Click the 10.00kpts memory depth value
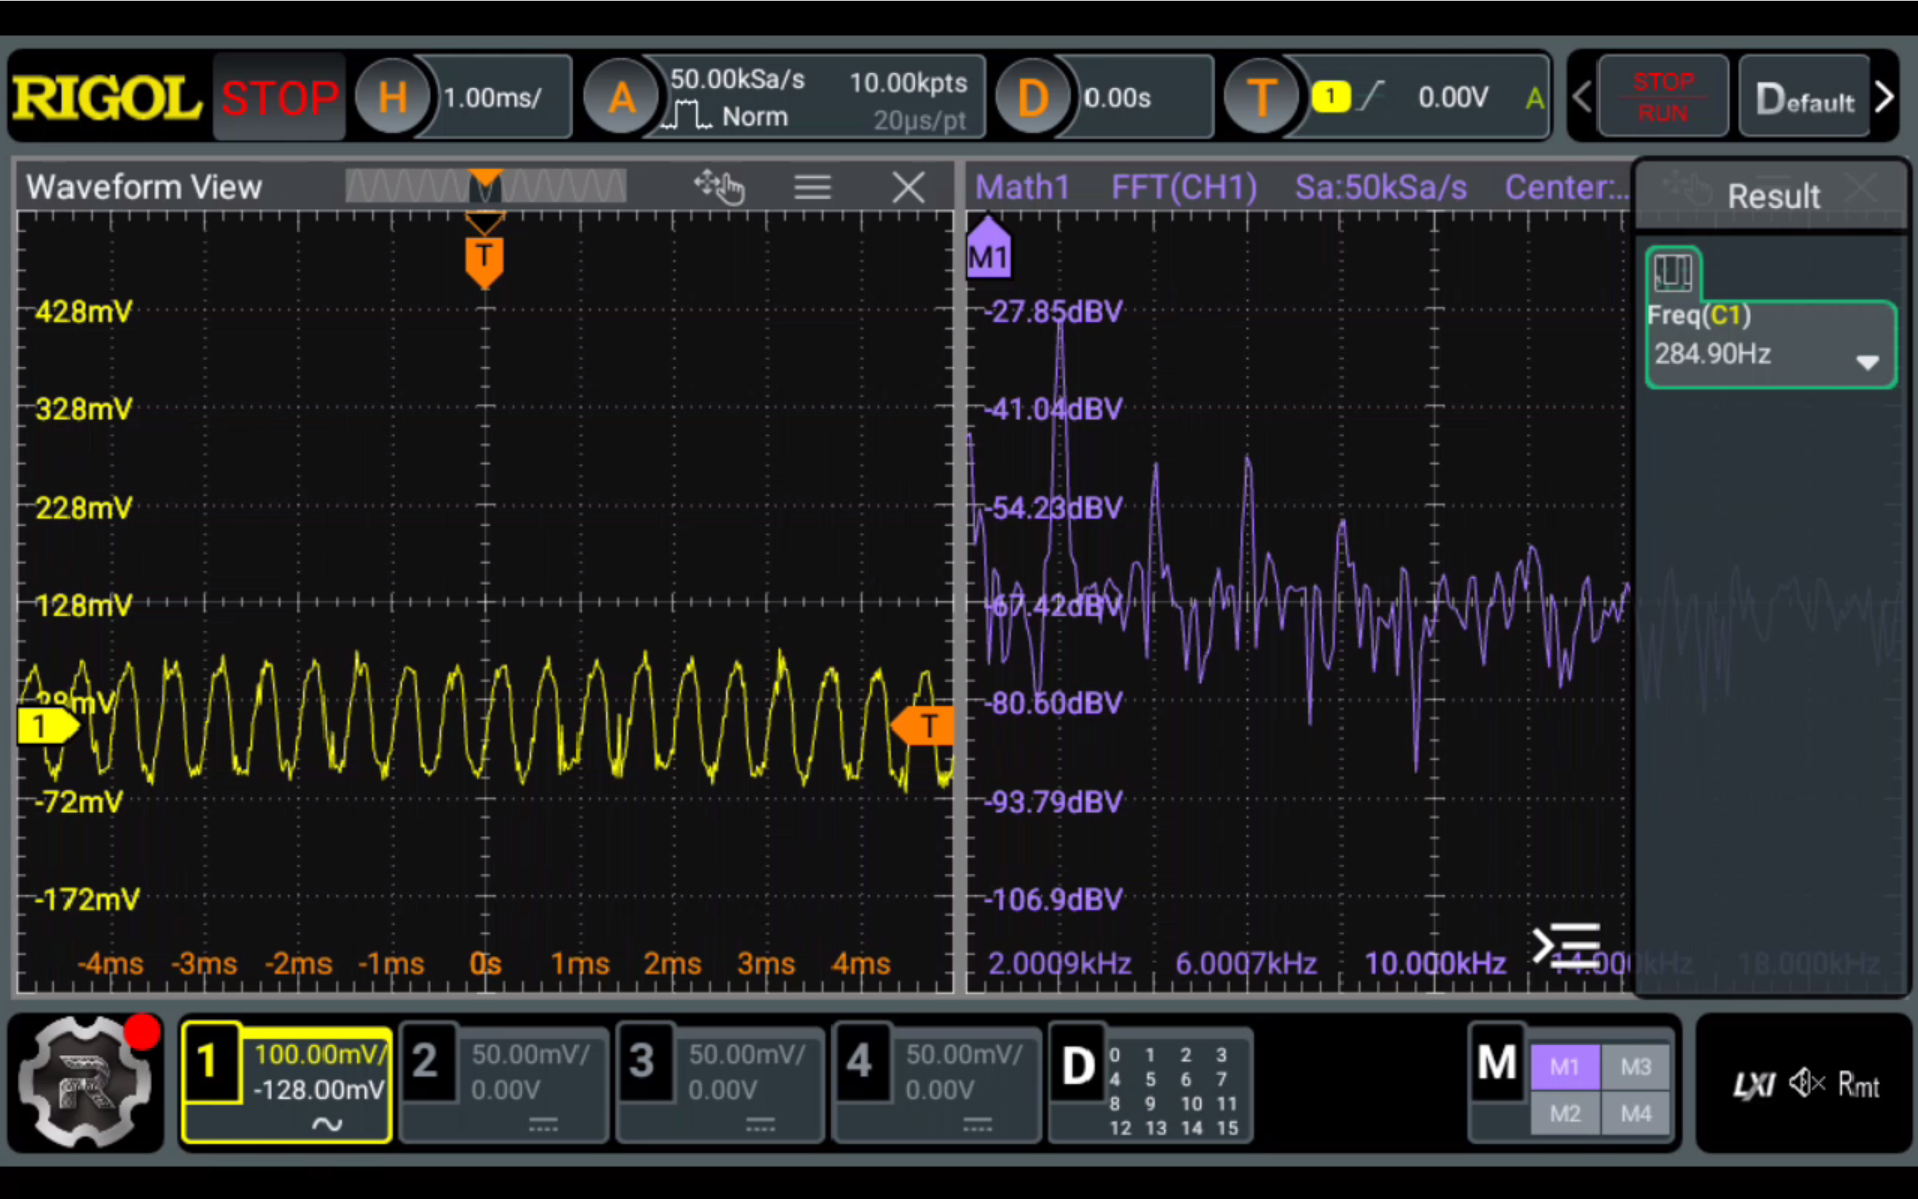 click(908, 83)
